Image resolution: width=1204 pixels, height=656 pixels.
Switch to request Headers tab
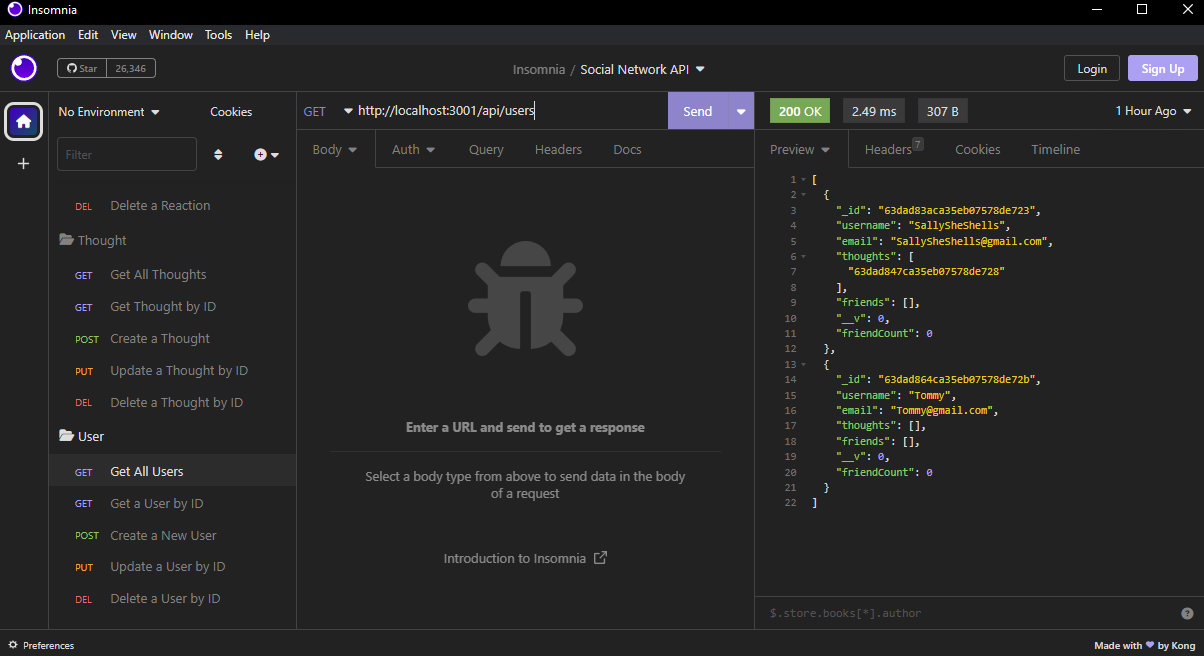[558, 149]
